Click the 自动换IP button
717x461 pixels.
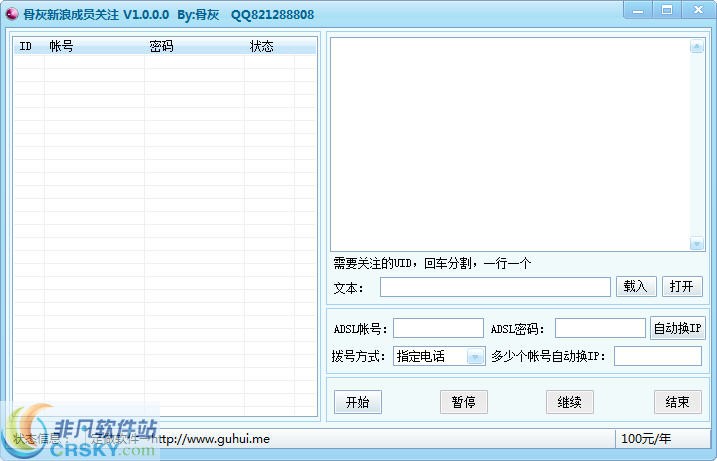(678, 328)
